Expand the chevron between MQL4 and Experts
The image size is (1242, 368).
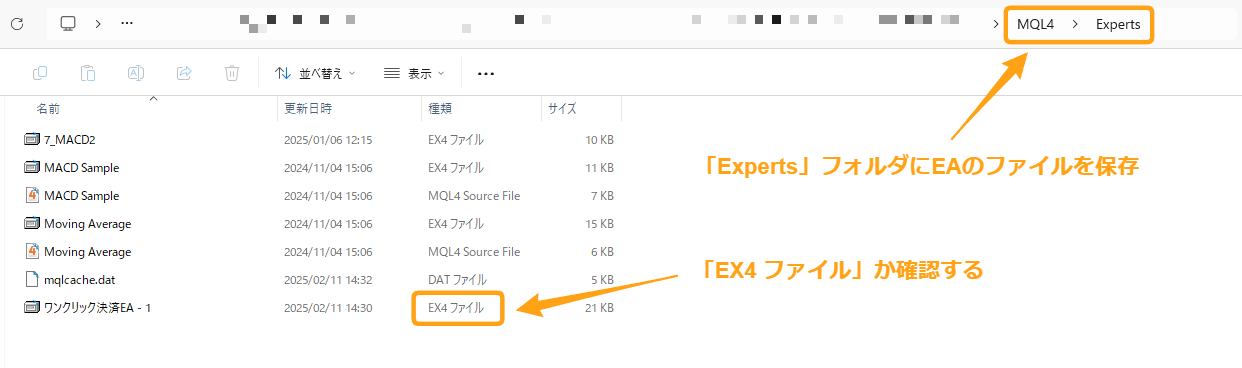pyautogui.click(x=1074, y=24)
